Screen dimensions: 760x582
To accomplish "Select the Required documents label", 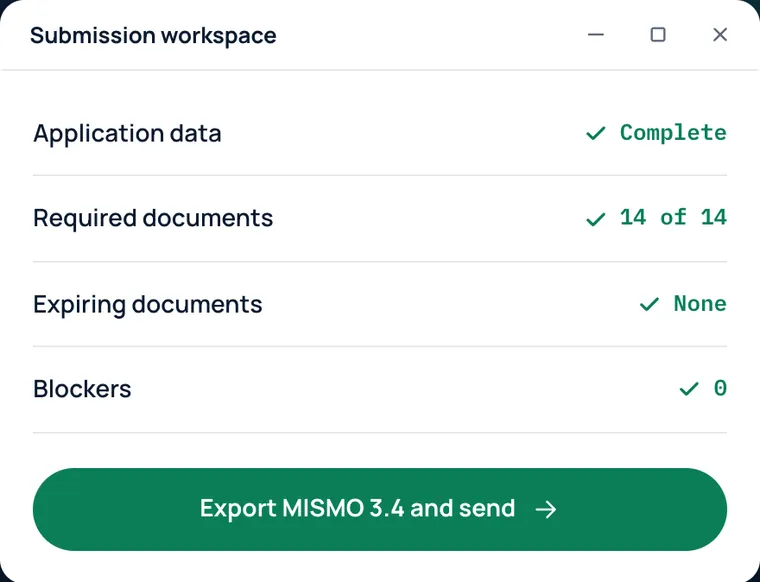I will (x=153, y=218).
